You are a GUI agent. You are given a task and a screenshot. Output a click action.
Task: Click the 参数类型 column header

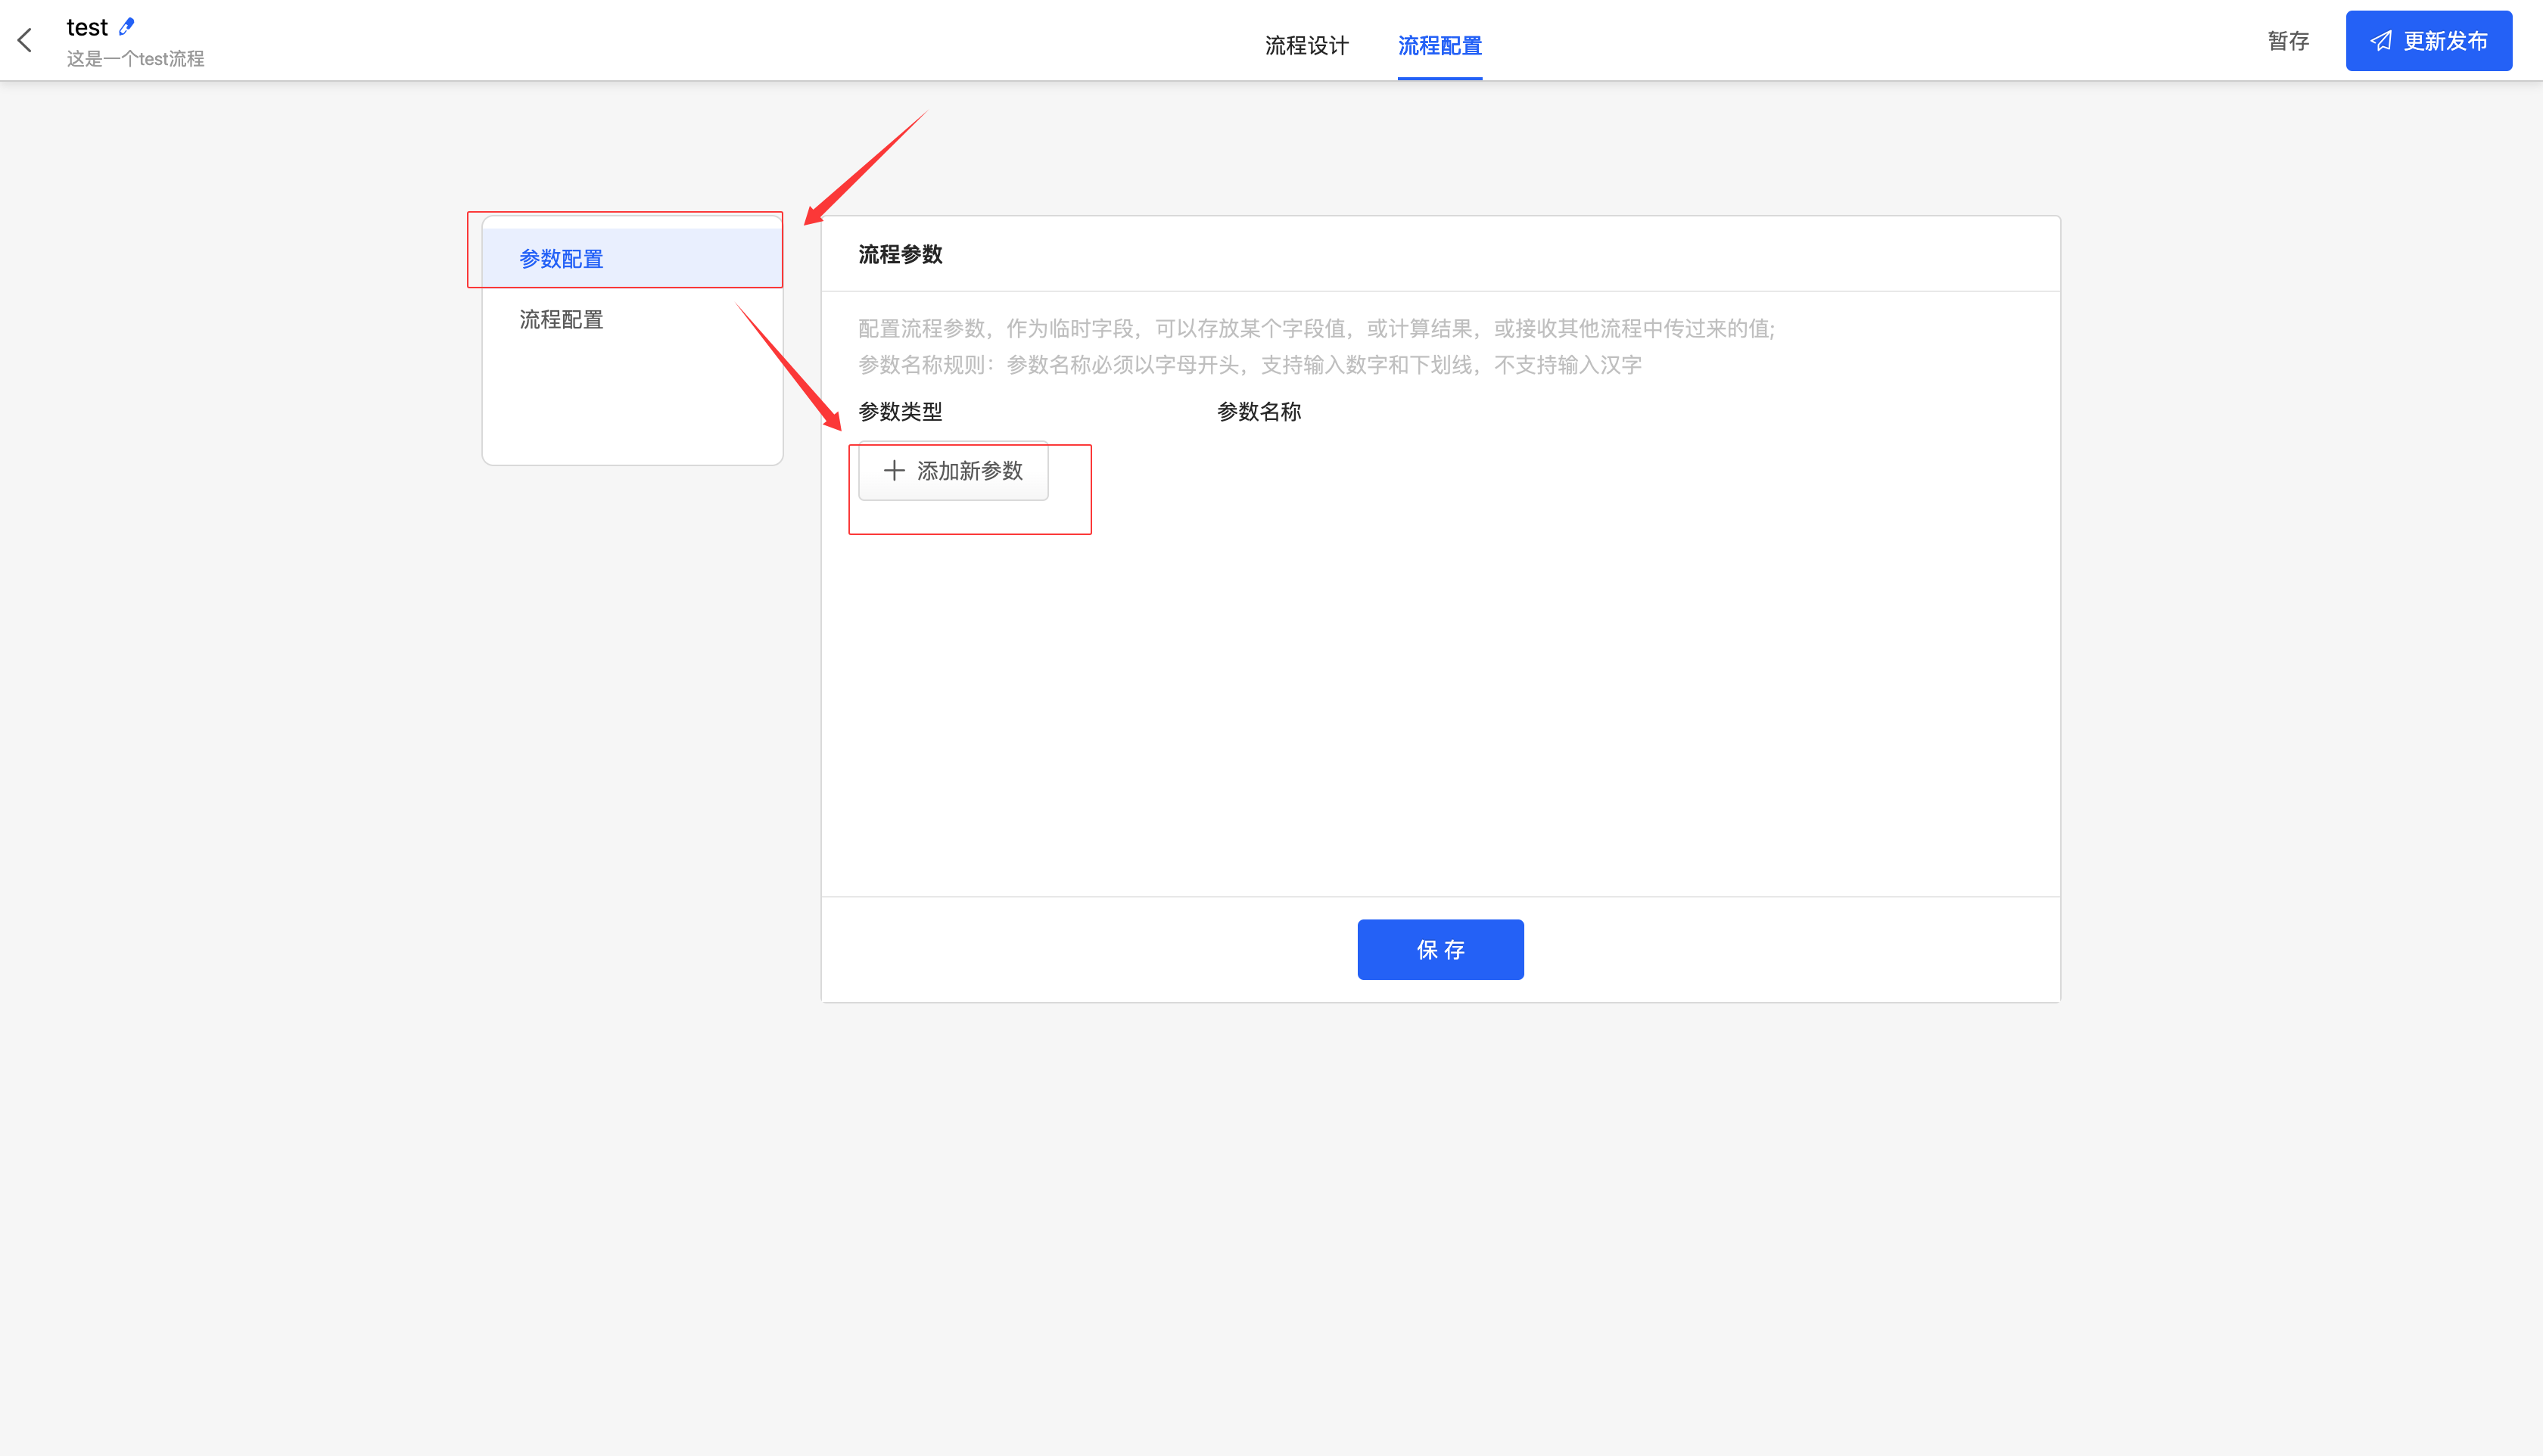[x=900, y=412]
